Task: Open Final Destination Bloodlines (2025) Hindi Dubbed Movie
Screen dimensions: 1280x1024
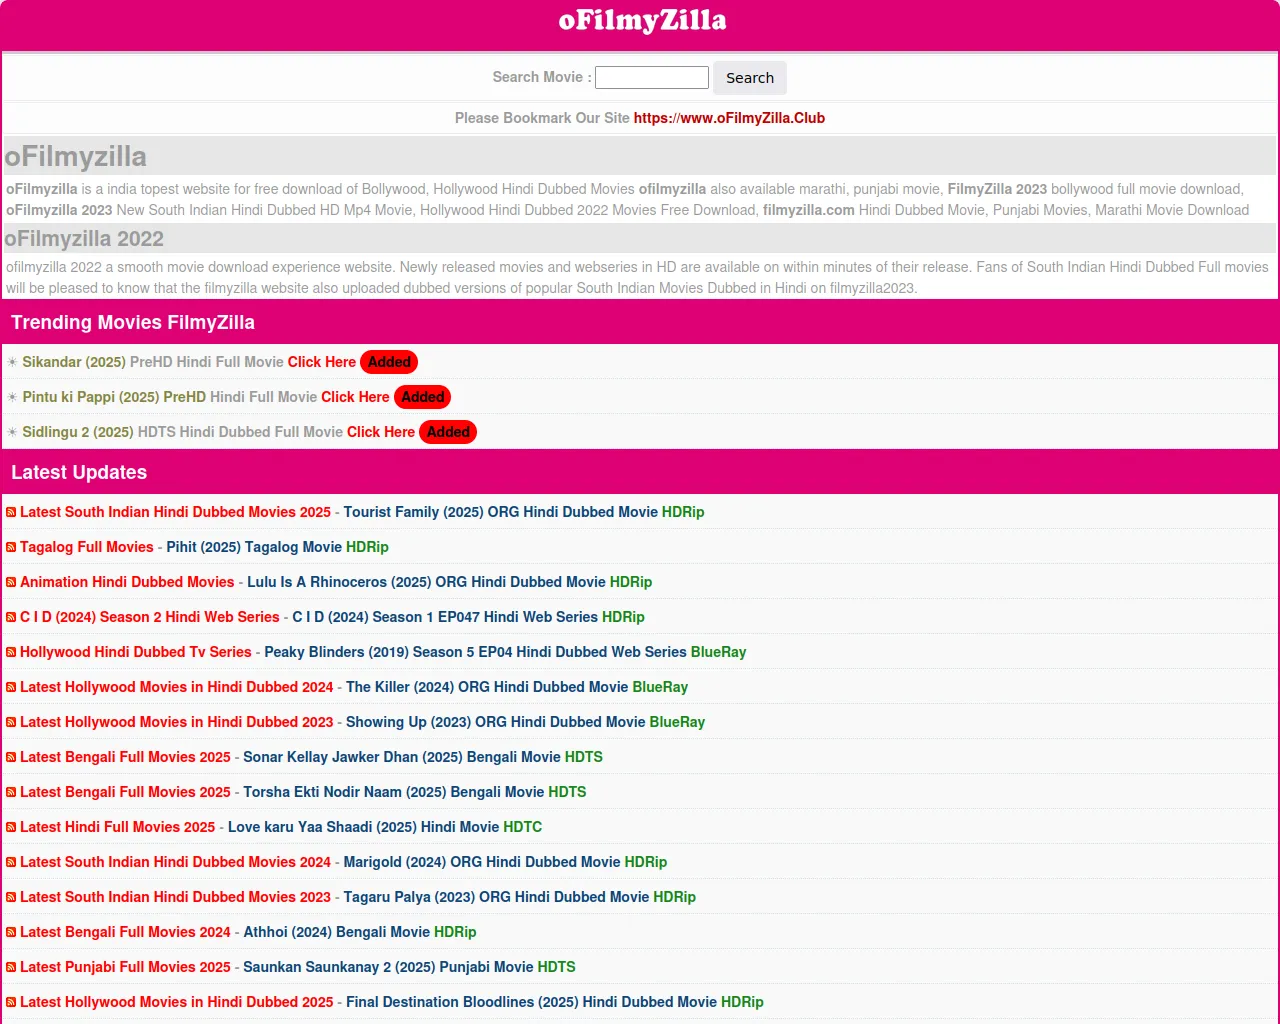Action: [555, 1002]
